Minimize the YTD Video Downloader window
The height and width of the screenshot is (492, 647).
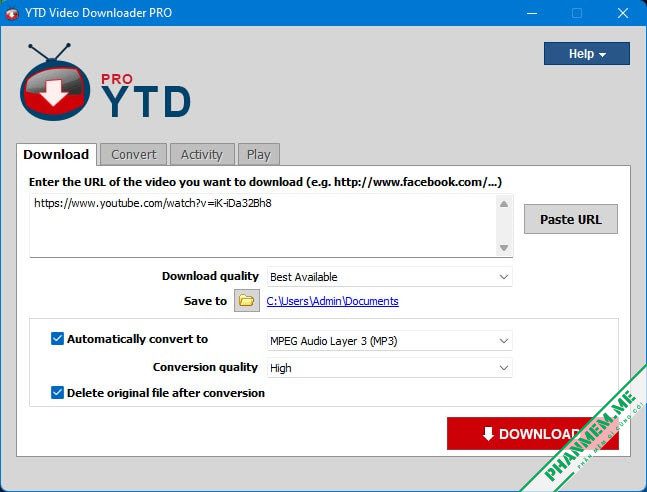tap(532, 13)
